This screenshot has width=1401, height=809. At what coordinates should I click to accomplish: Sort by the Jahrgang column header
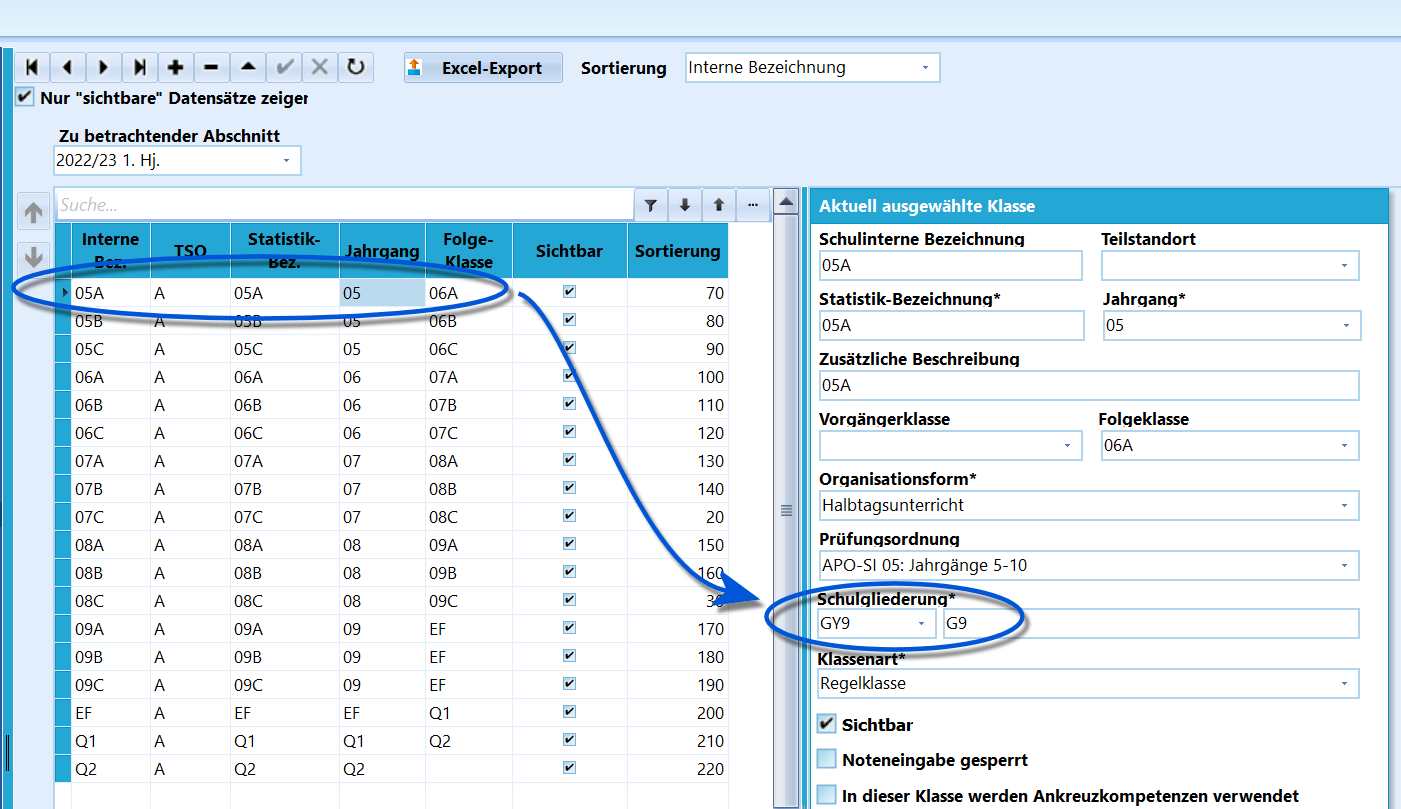click(x=382, y=251)
